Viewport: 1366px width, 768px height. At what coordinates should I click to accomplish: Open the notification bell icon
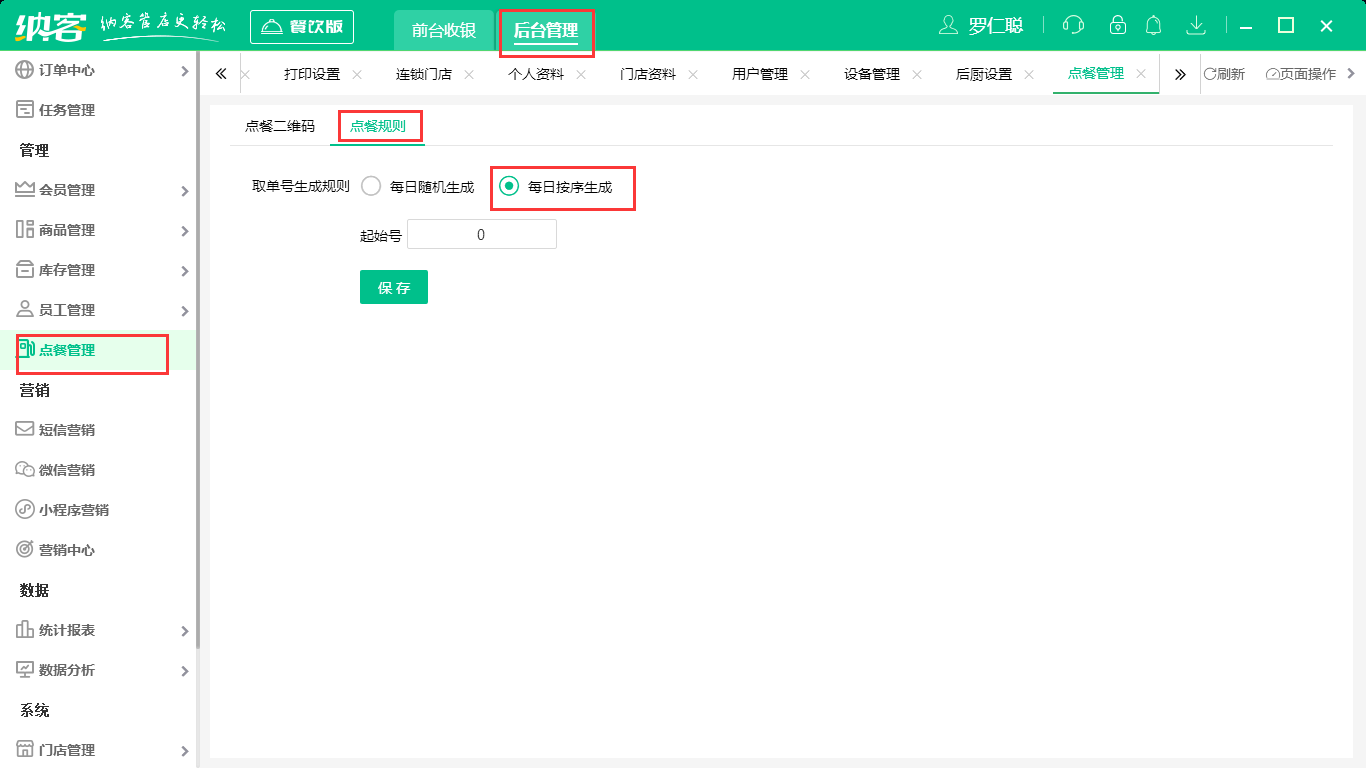coord(1154,26)
